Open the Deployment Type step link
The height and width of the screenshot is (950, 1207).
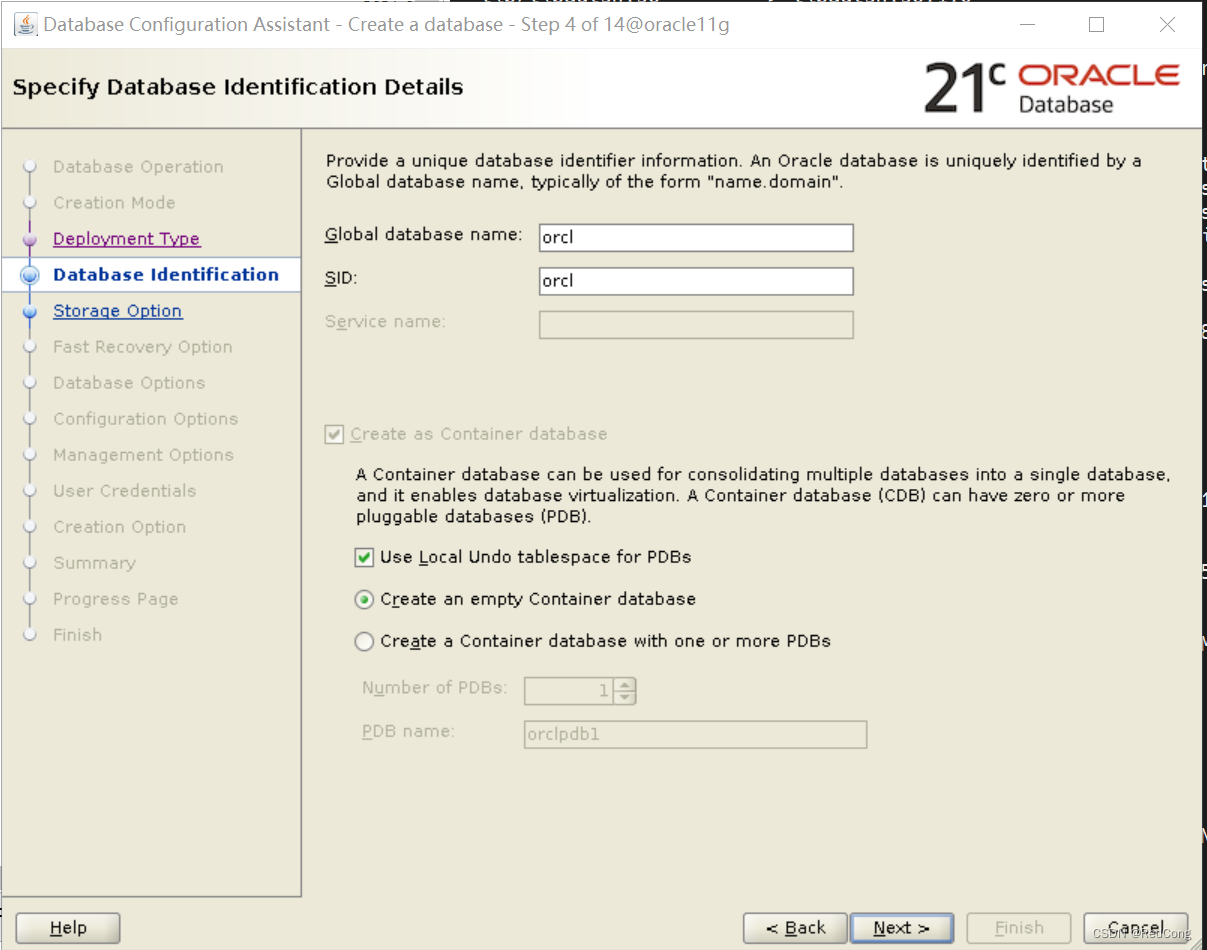point(126,239)
